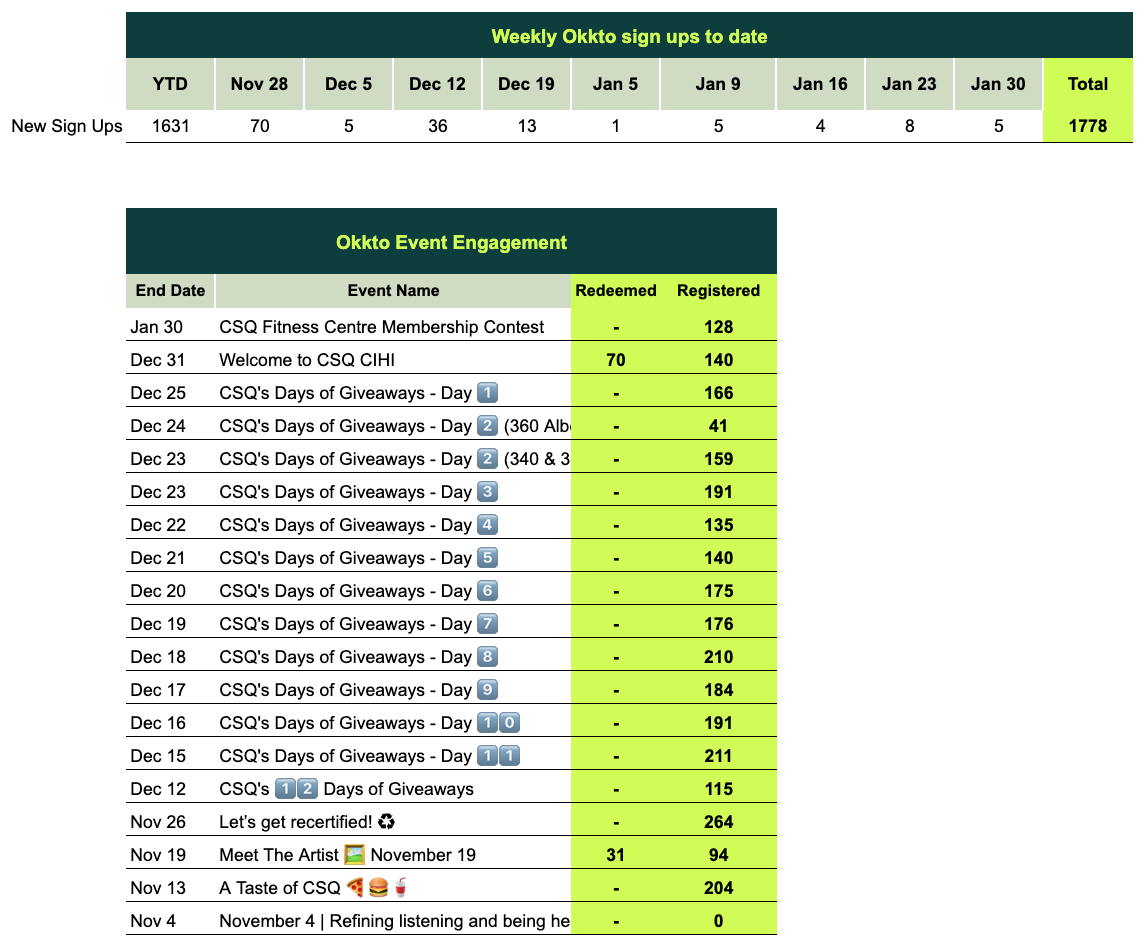Click the Okkto Event Engagement title
The height and width of the screenshot is (942, 1145).
(x=451, y=242)
